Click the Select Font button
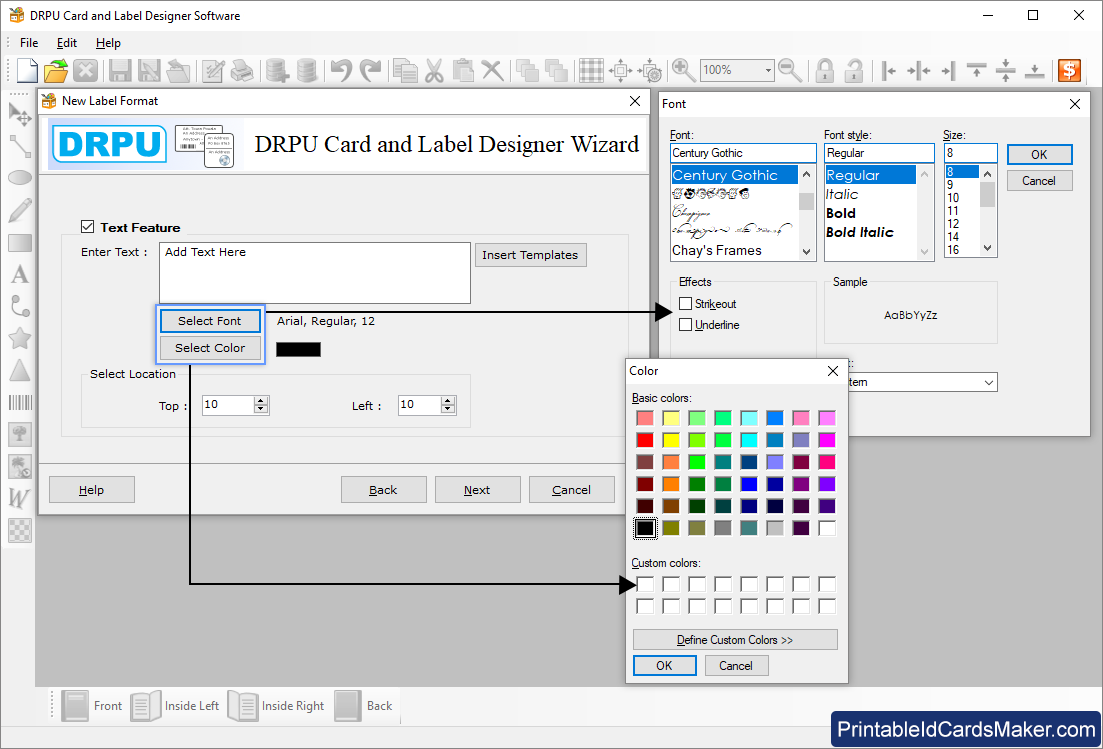1103x749 pixels. [210, 321]
